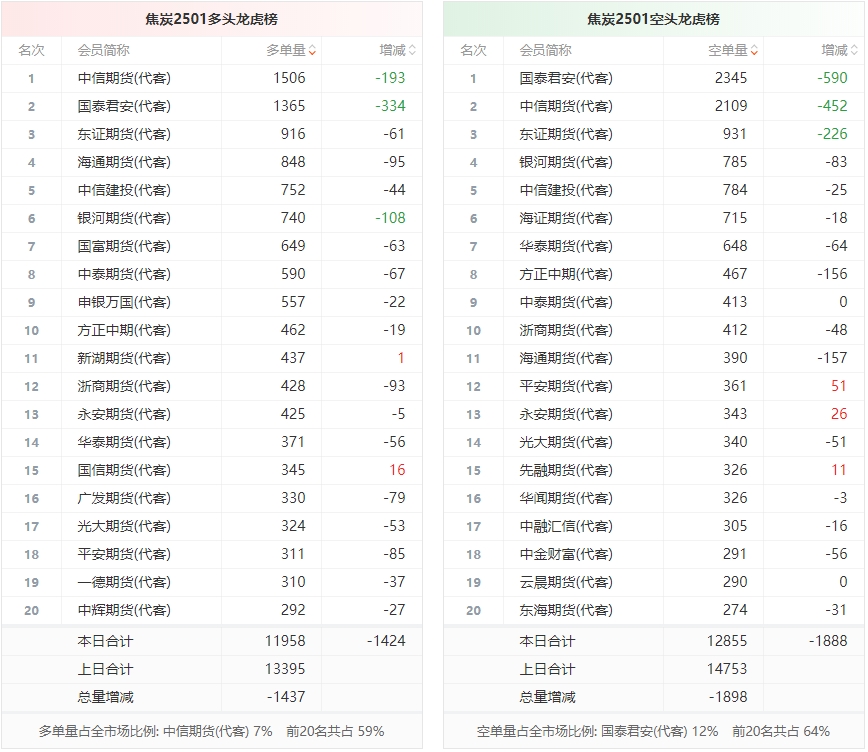Screen dimensions: 868x752
Task: Click 申银万国(代客) in 多头 table
Action: [x=124, y=302]
